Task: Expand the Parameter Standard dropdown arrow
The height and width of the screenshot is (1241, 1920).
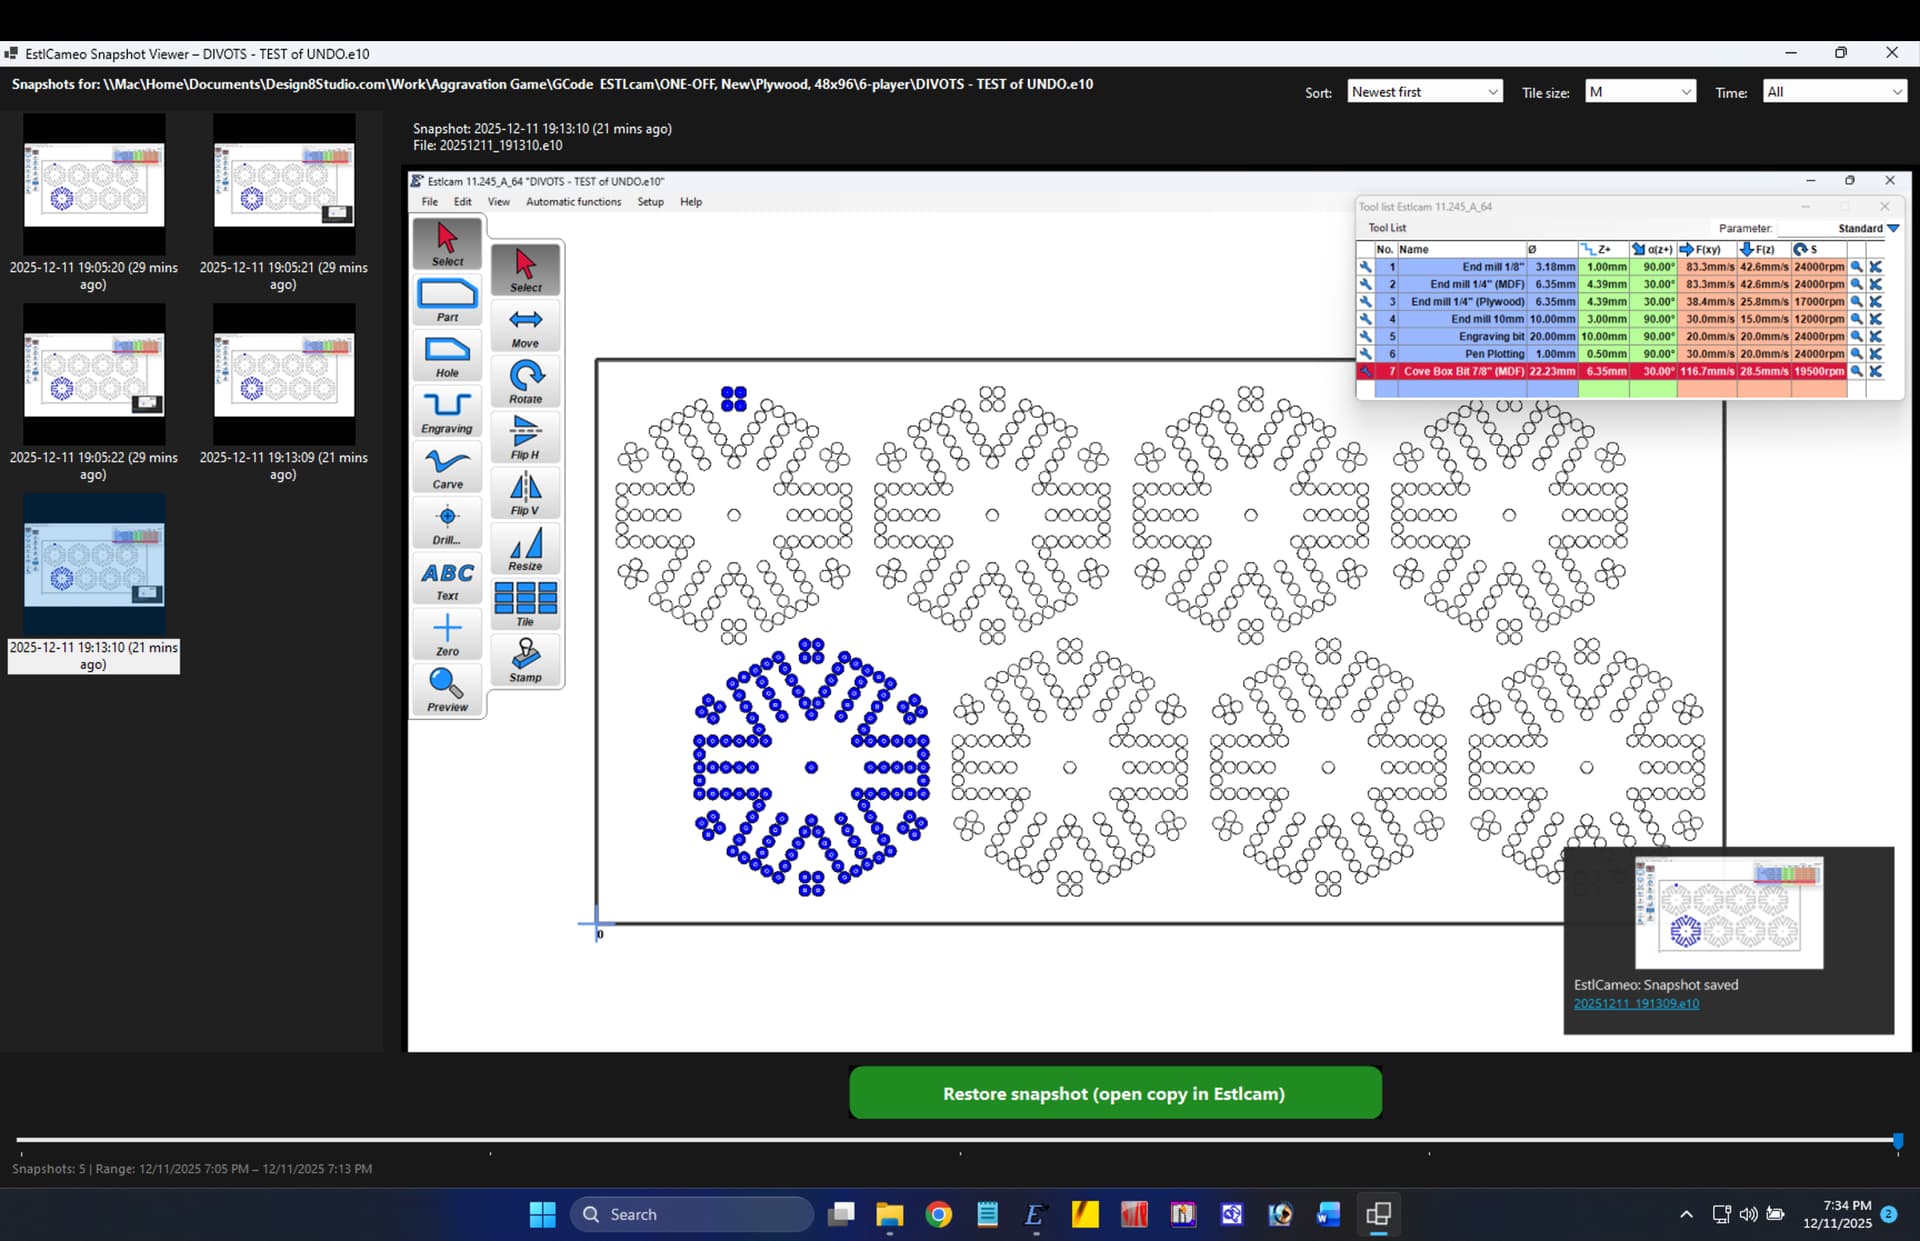Action: point(1893,228)
